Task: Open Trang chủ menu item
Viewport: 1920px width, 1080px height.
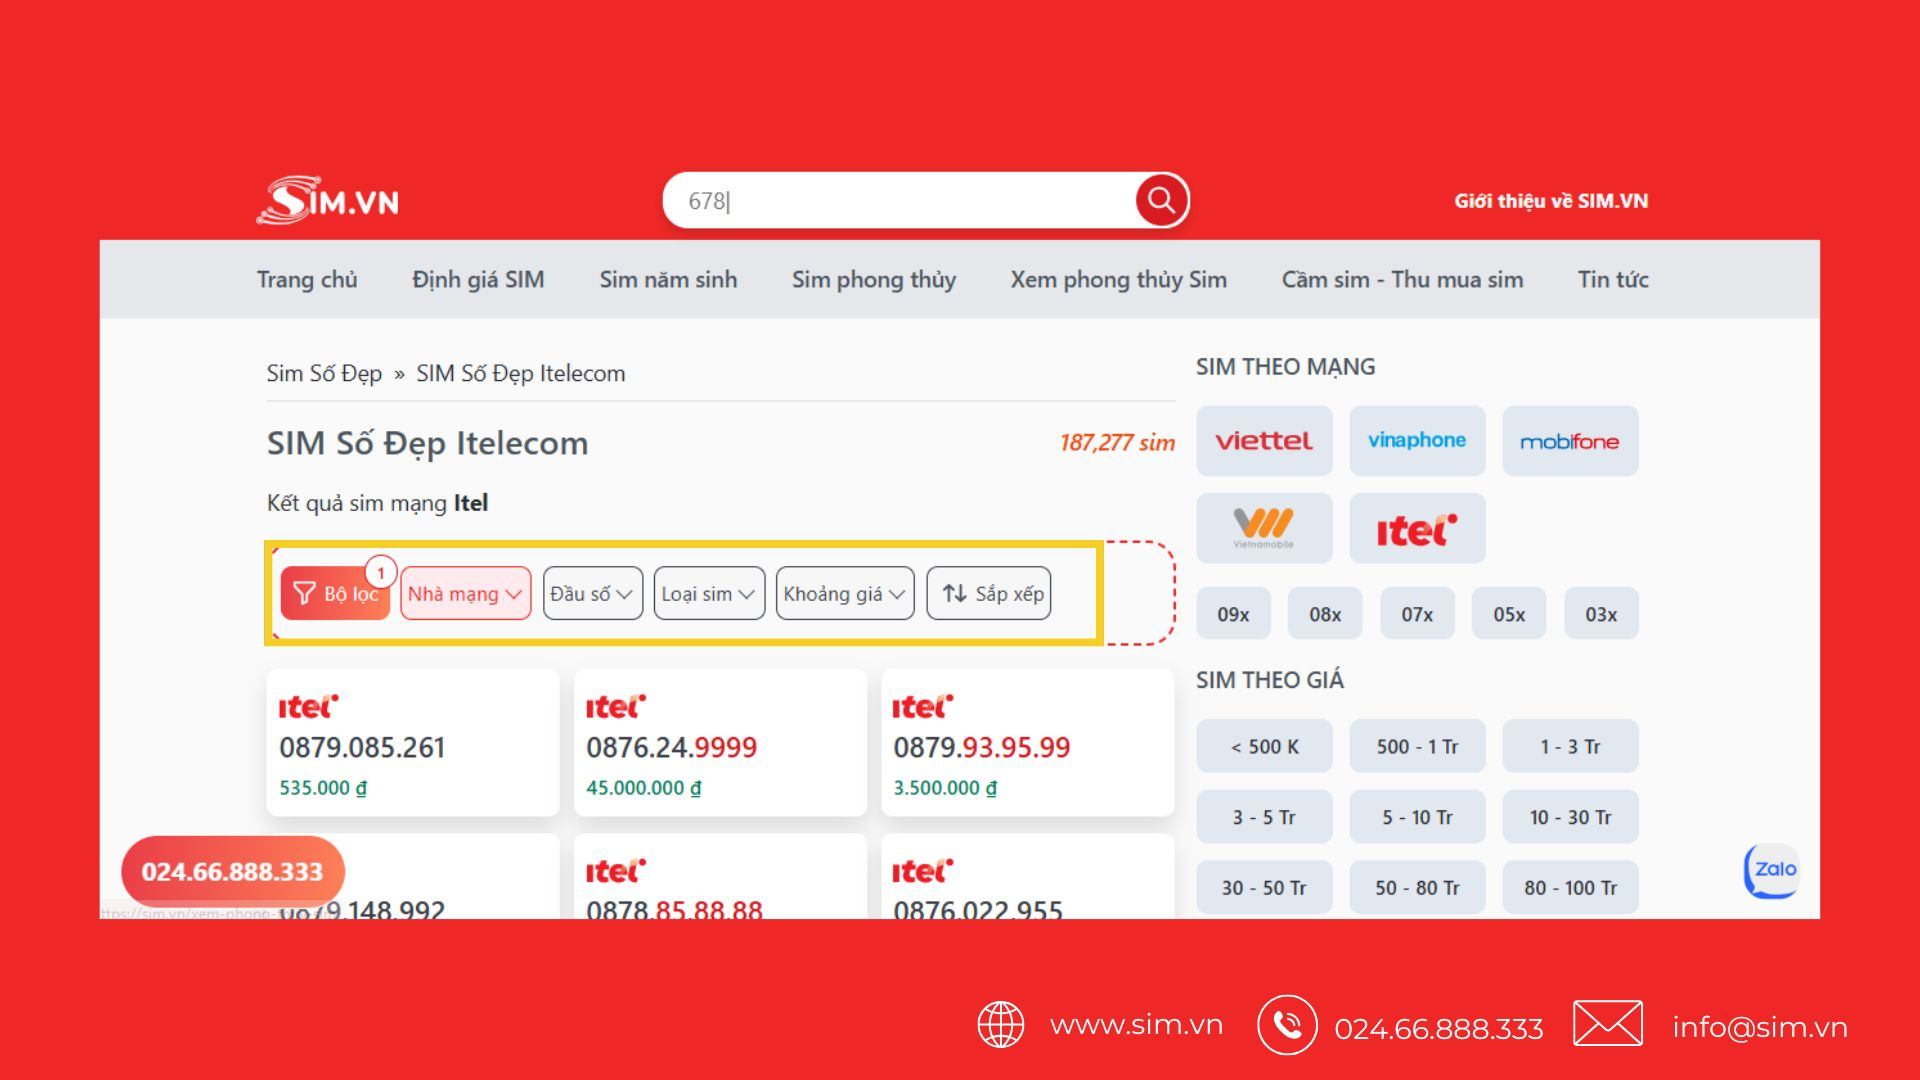Action: tap(307, 280)
